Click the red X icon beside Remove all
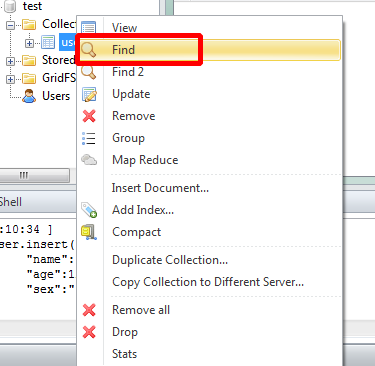Screen dimensions: 375x366 (89, 310)
